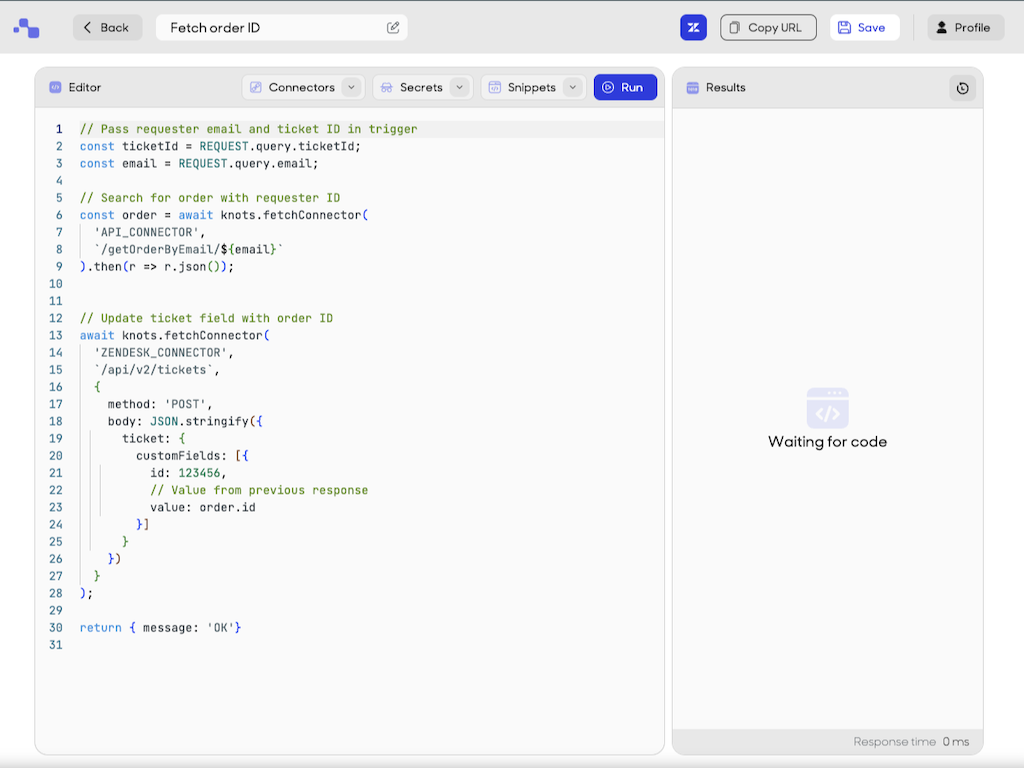Open execution history via the clock icon
Screen dimensions: 1024x768
[x=962, y=88]
